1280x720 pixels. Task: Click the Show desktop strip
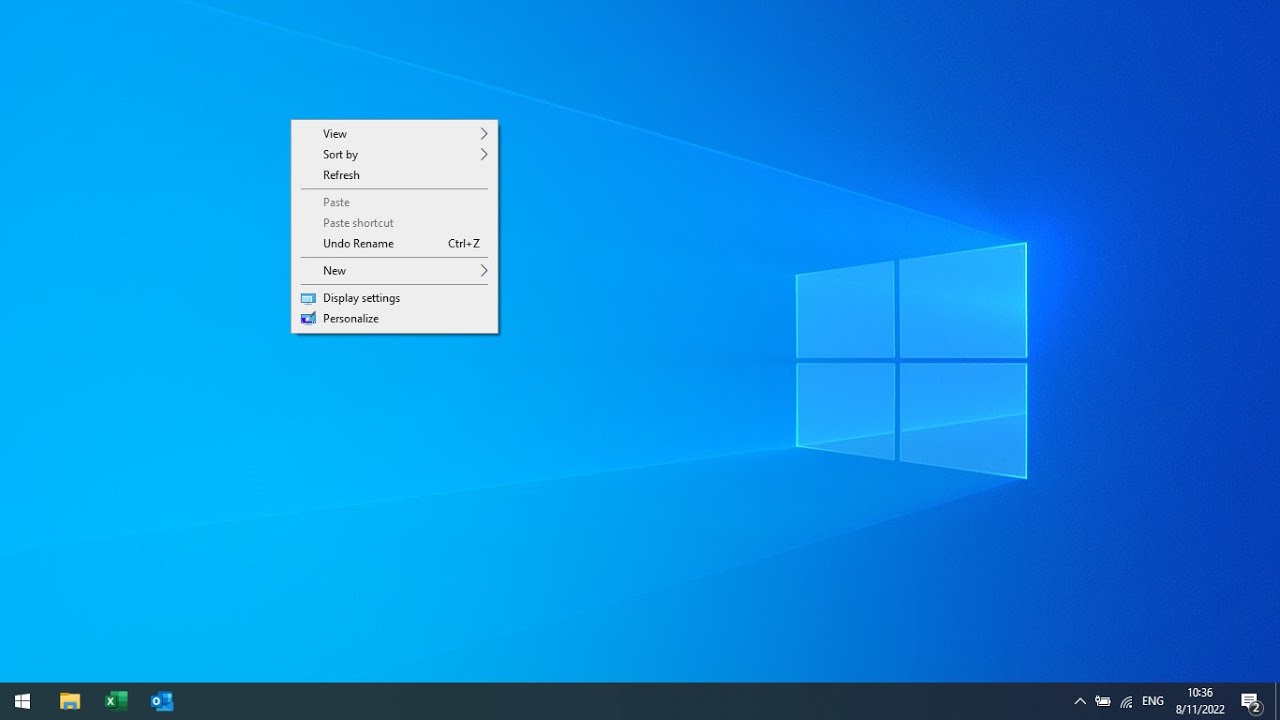point(1277,701)
